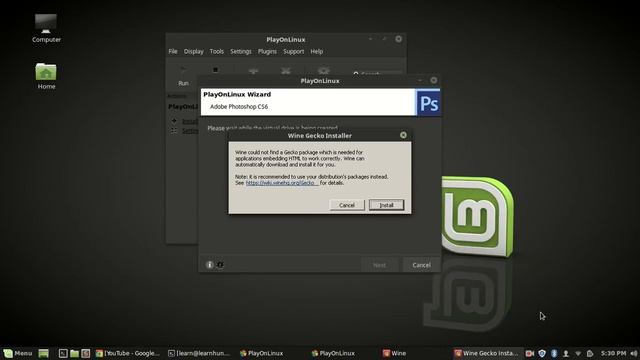
Task: Click the Remove X toolbar icon in PlayOnLinux
Action: click(286, 71)
